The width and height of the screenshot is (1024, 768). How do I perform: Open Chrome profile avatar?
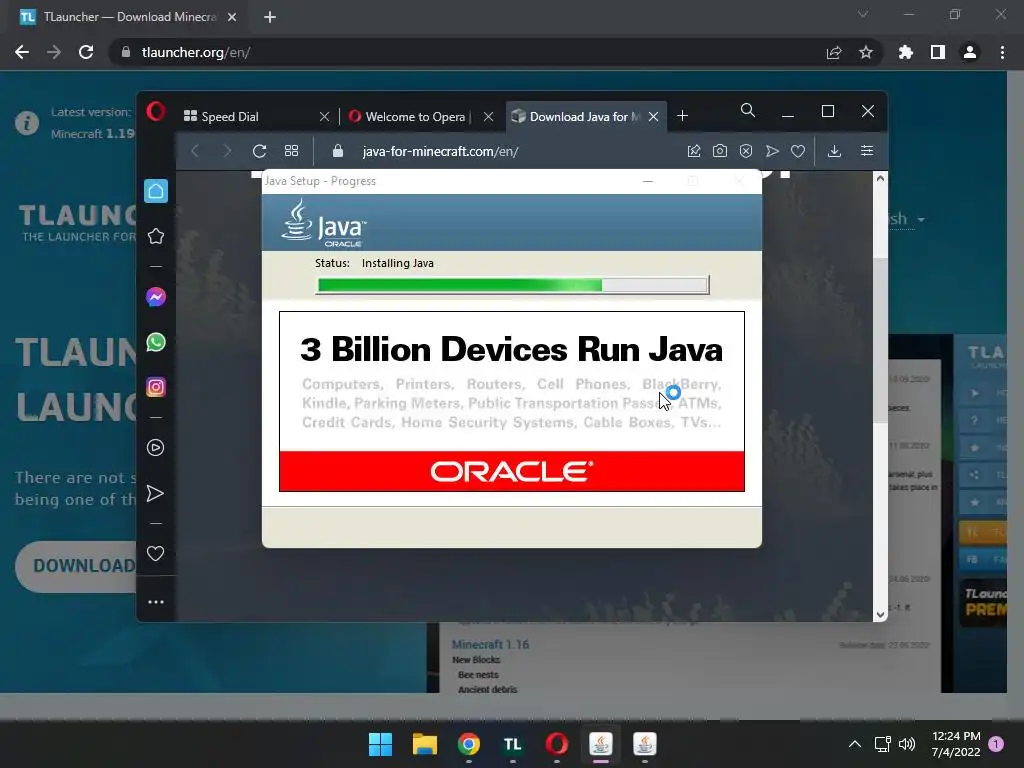click(x=970, y=52)
